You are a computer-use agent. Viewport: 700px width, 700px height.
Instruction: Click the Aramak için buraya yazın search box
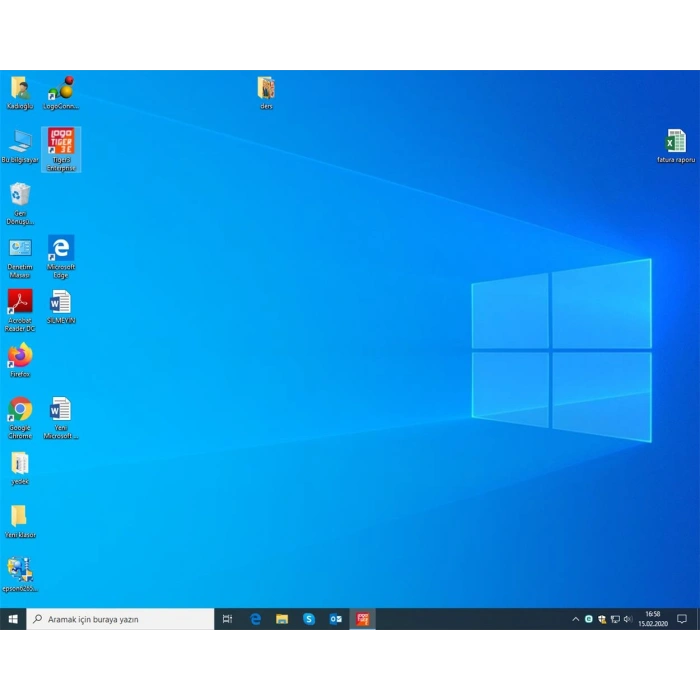(x=121, y=619)
